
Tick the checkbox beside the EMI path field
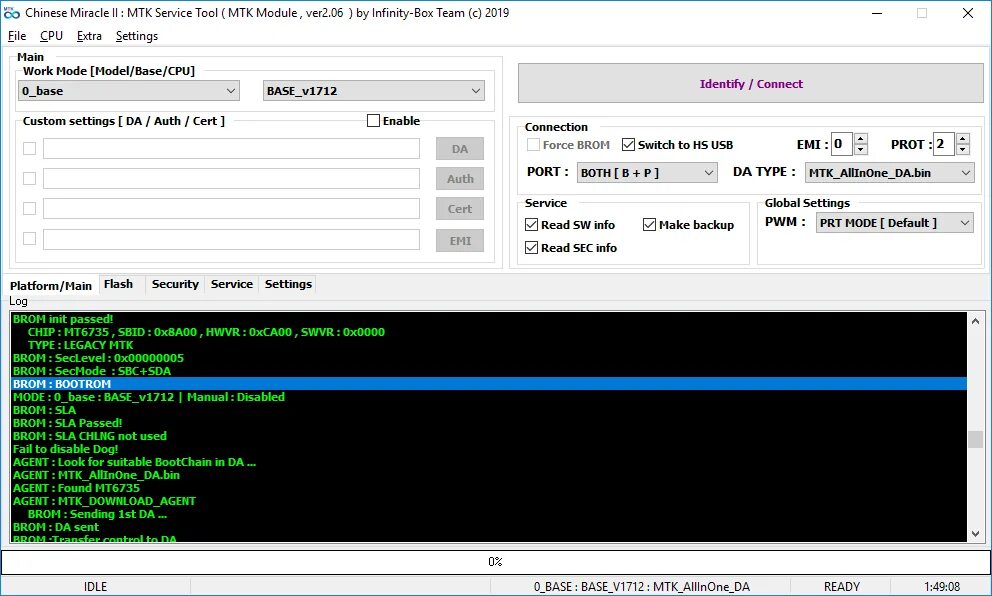(x=29, y=239)
